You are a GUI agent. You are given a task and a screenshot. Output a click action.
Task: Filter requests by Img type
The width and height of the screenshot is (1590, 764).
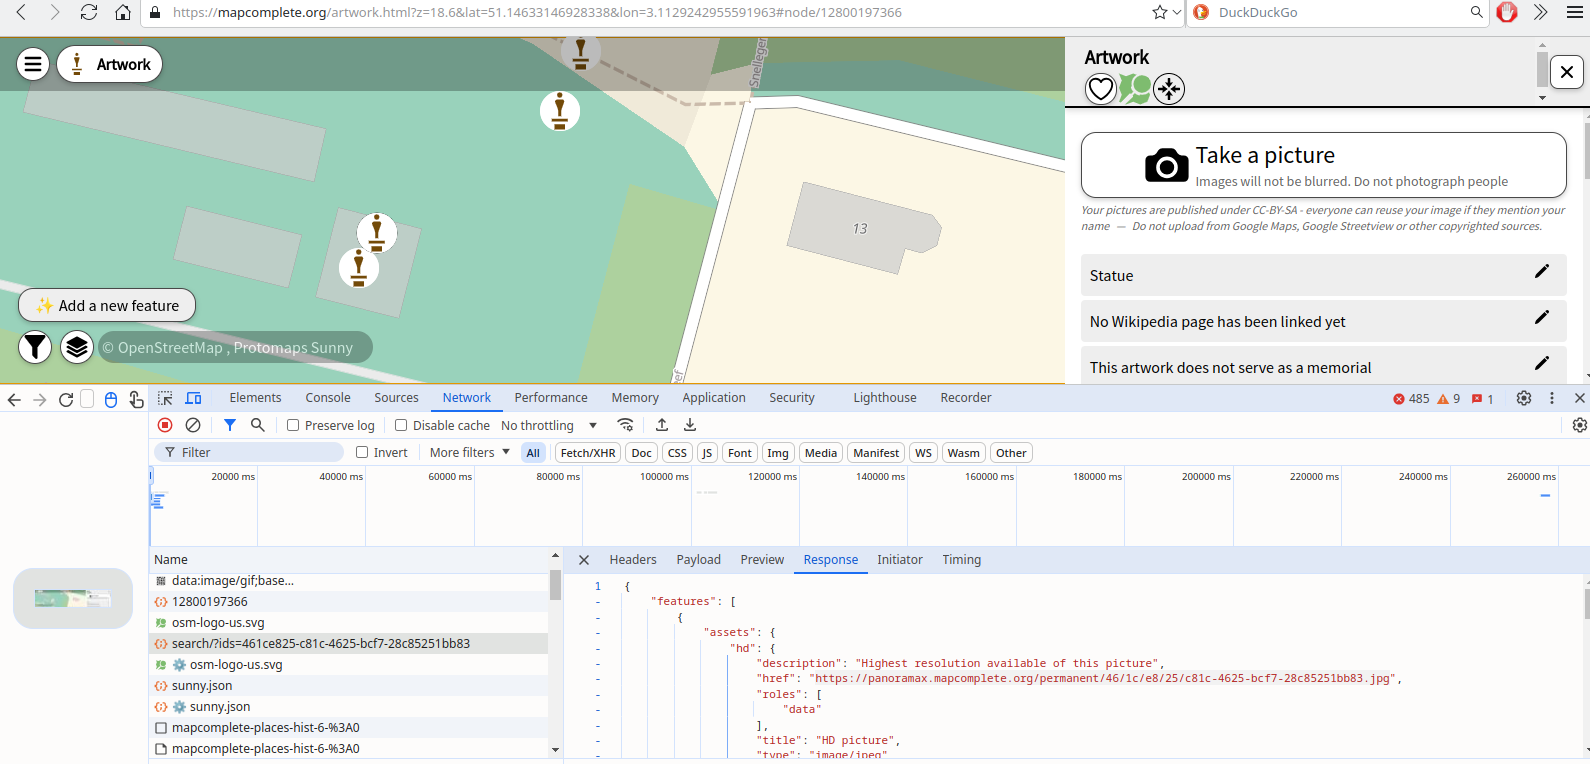(x=778, y=453)
